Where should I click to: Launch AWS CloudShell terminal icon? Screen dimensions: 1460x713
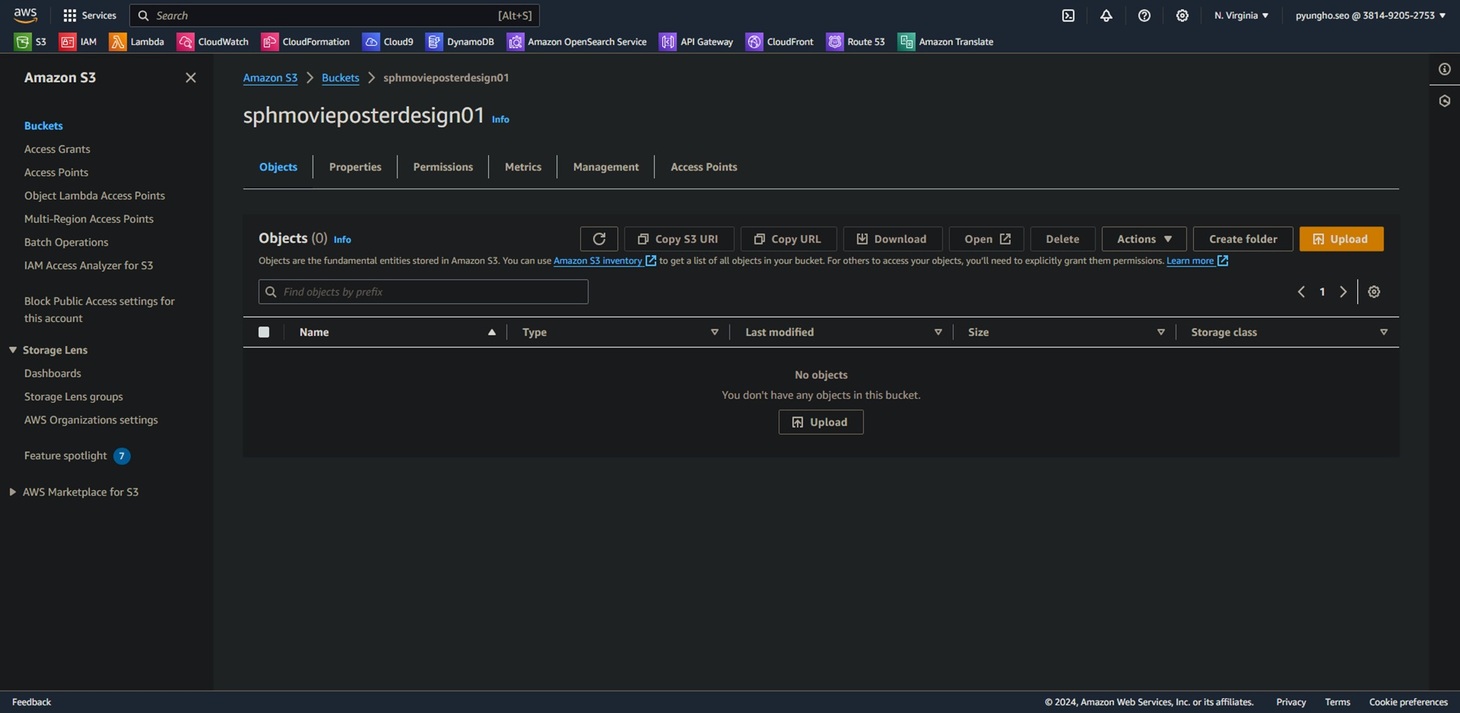point(1068,15)
